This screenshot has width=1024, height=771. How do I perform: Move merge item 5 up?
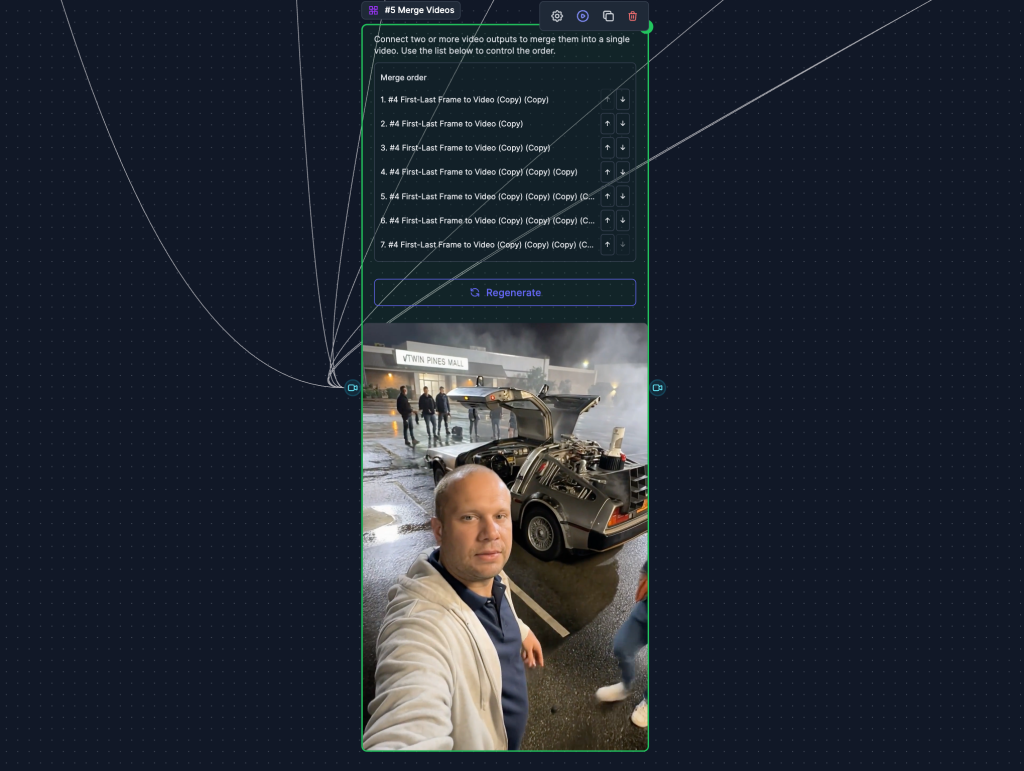(x=607, y=196)
